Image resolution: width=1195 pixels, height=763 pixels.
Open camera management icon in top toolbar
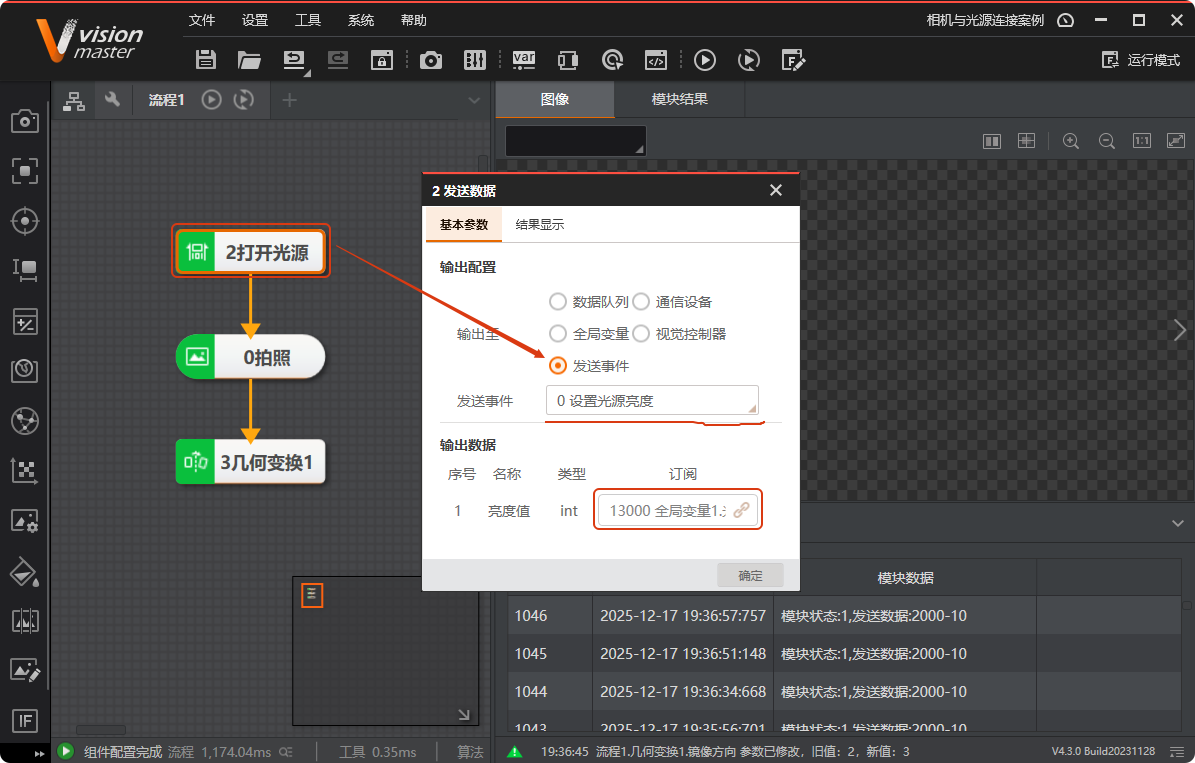coord(431,59)
